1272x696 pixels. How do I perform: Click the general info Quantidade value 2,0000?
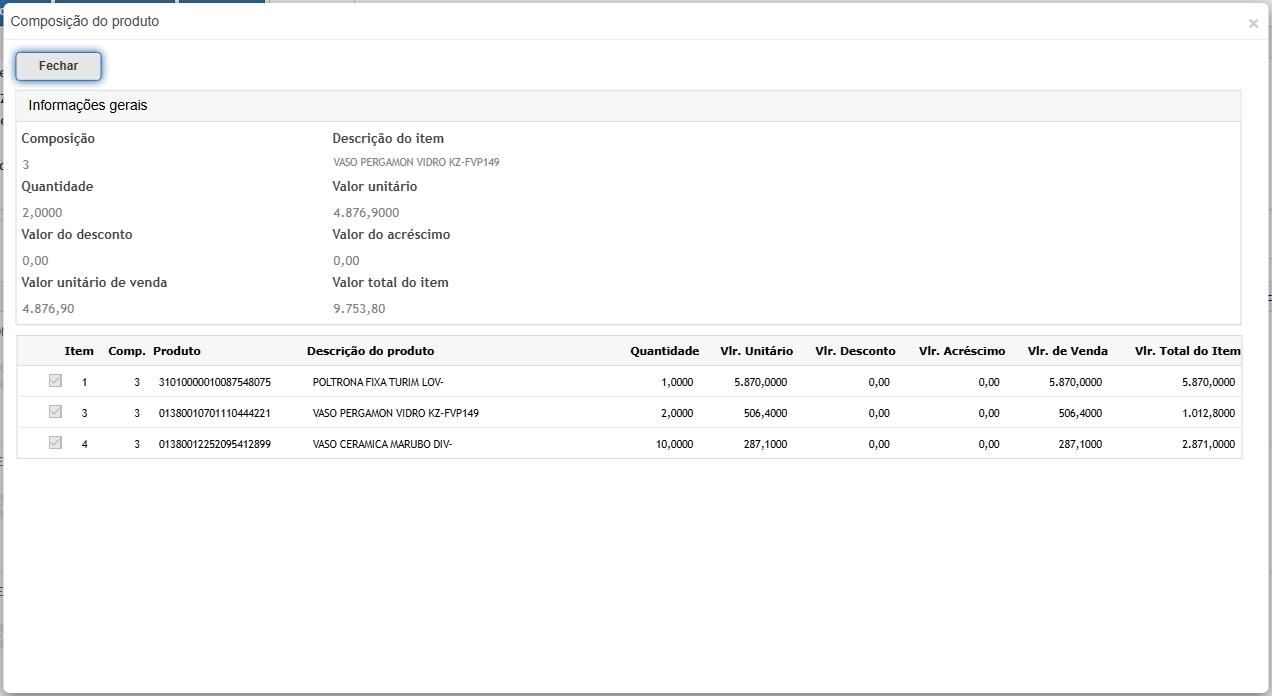(43, 212)
